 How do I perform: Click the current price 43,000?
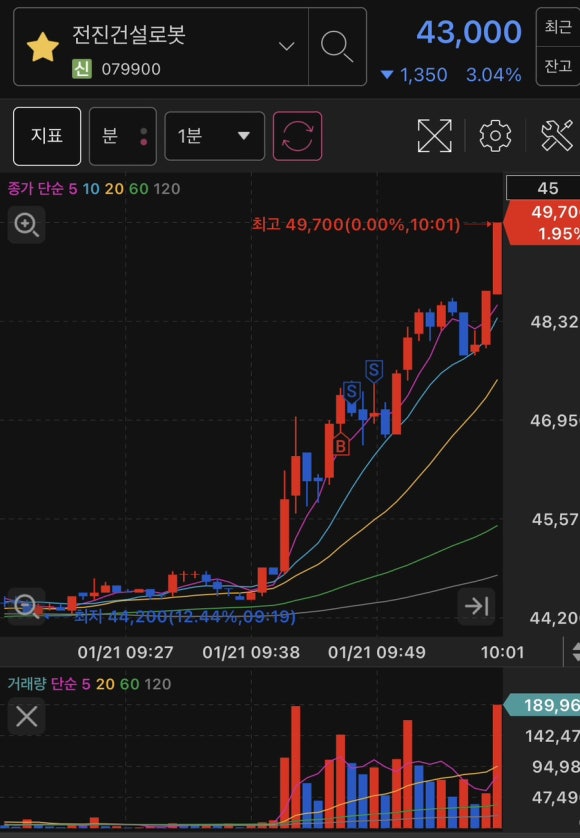(x=469, y=32)
